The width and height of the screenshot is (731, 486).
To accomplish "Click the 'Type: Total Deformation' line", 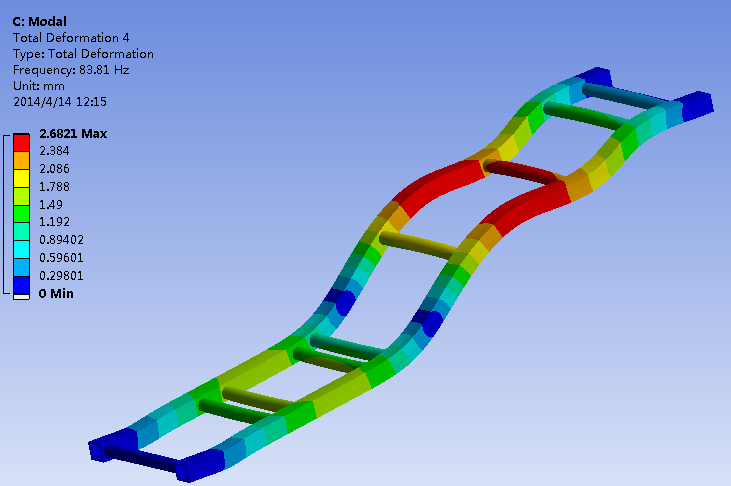I will coord(83,54).
